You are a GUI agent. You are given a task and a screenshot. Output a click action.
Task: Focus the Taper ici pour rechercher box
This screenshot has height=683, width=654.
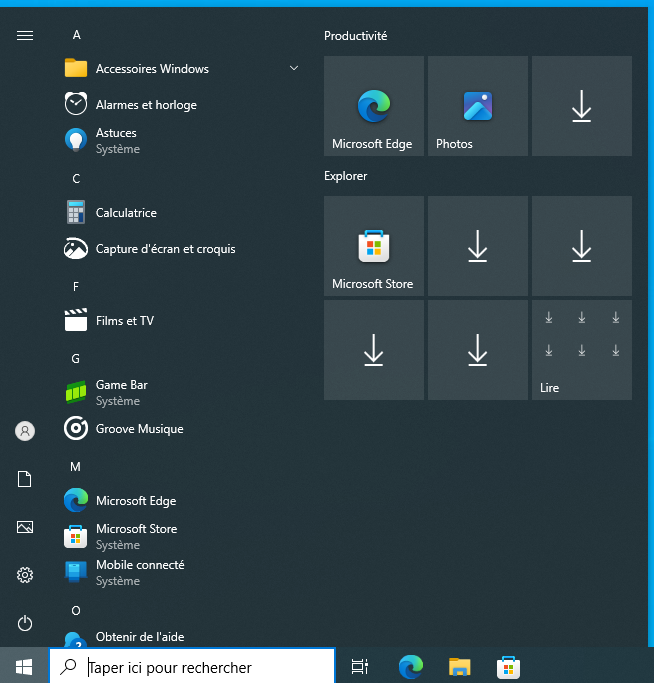point(192,666)
